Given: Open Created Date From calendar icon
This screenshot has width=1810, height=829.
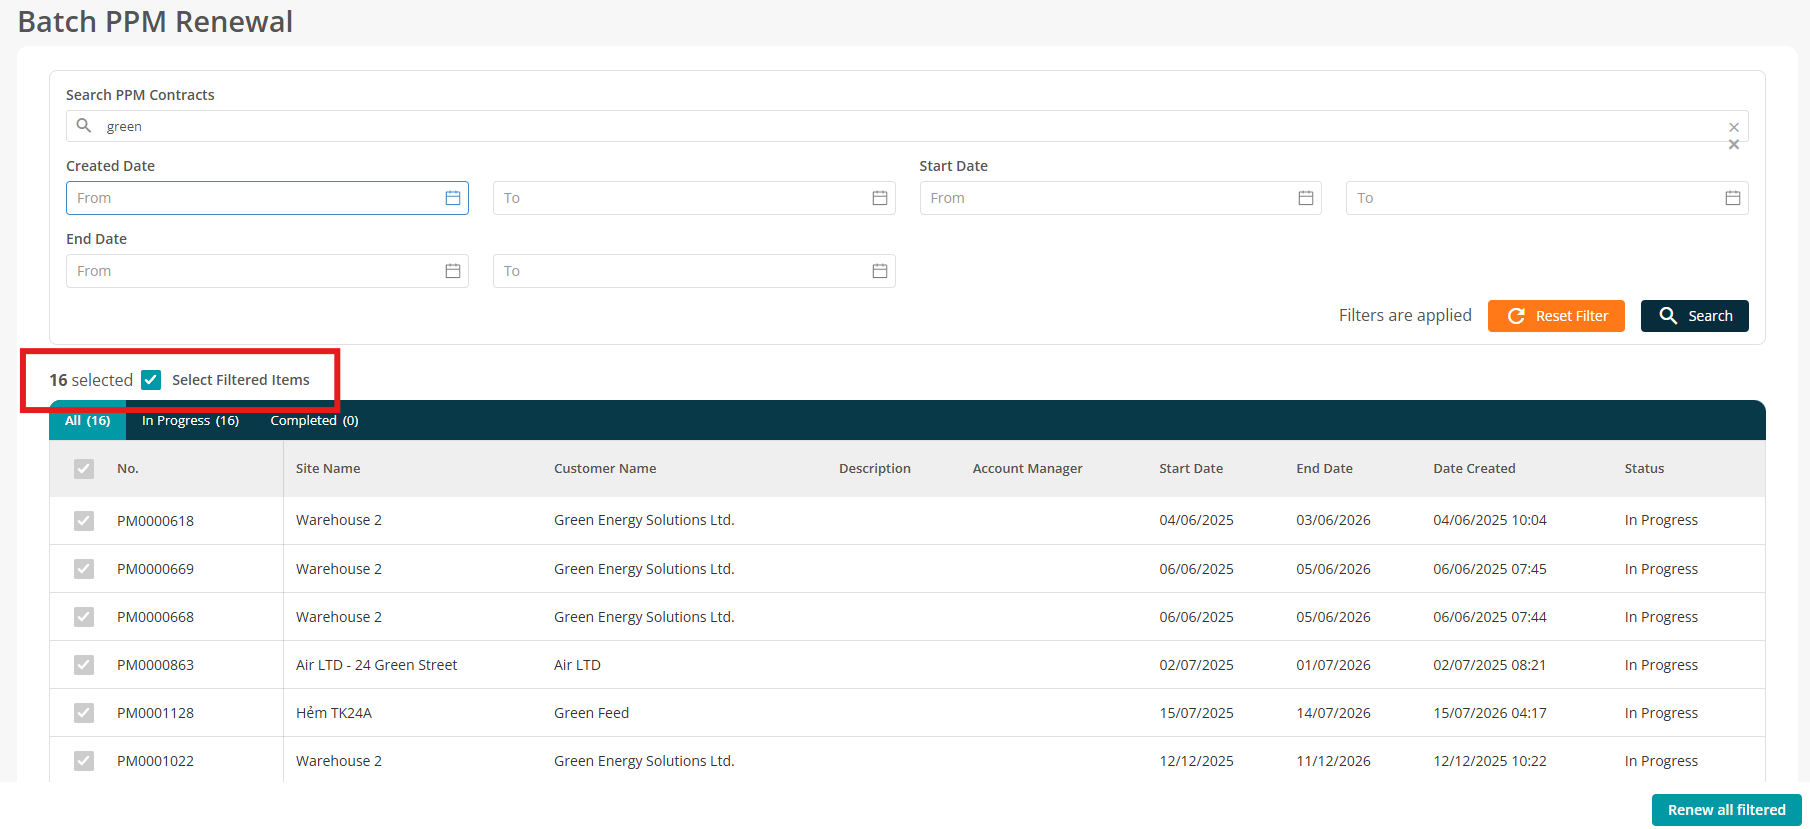Looking at the screenshot, I should tap(453, 198).
